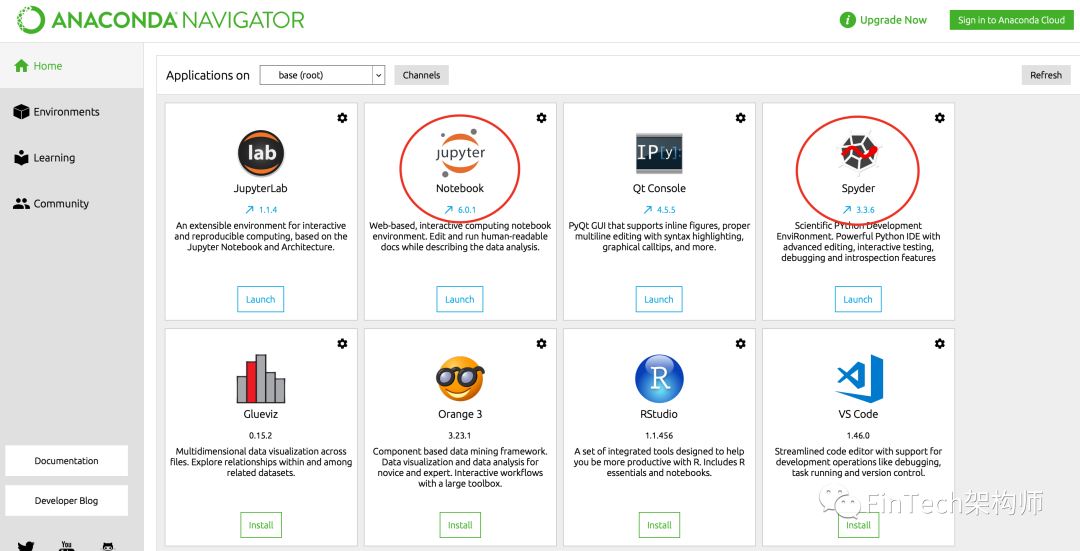The width and height of the screenshot is (1080, 551).
Task: Open the gear options on RStudio tile
Action: 740,344
